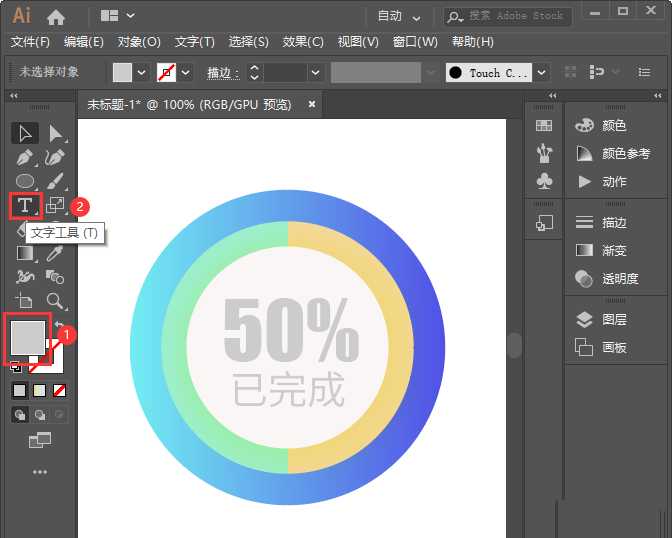Click the Home icon
Image resolution: width=672 pixels, height=538 pixels.
(x=56, y=17)
